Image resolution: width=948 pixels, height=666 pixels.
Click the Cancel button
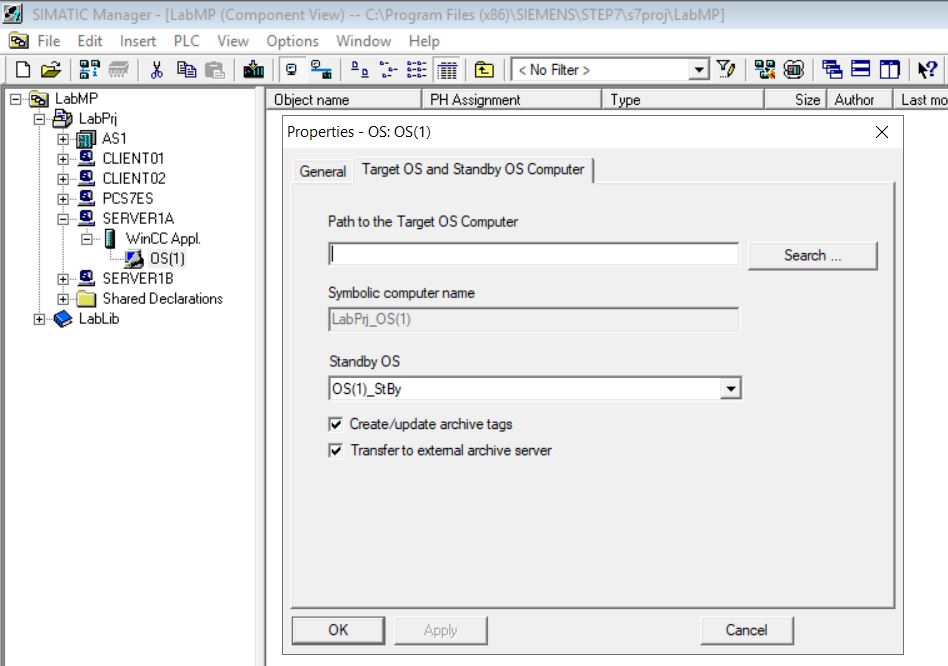click(747, 630)
